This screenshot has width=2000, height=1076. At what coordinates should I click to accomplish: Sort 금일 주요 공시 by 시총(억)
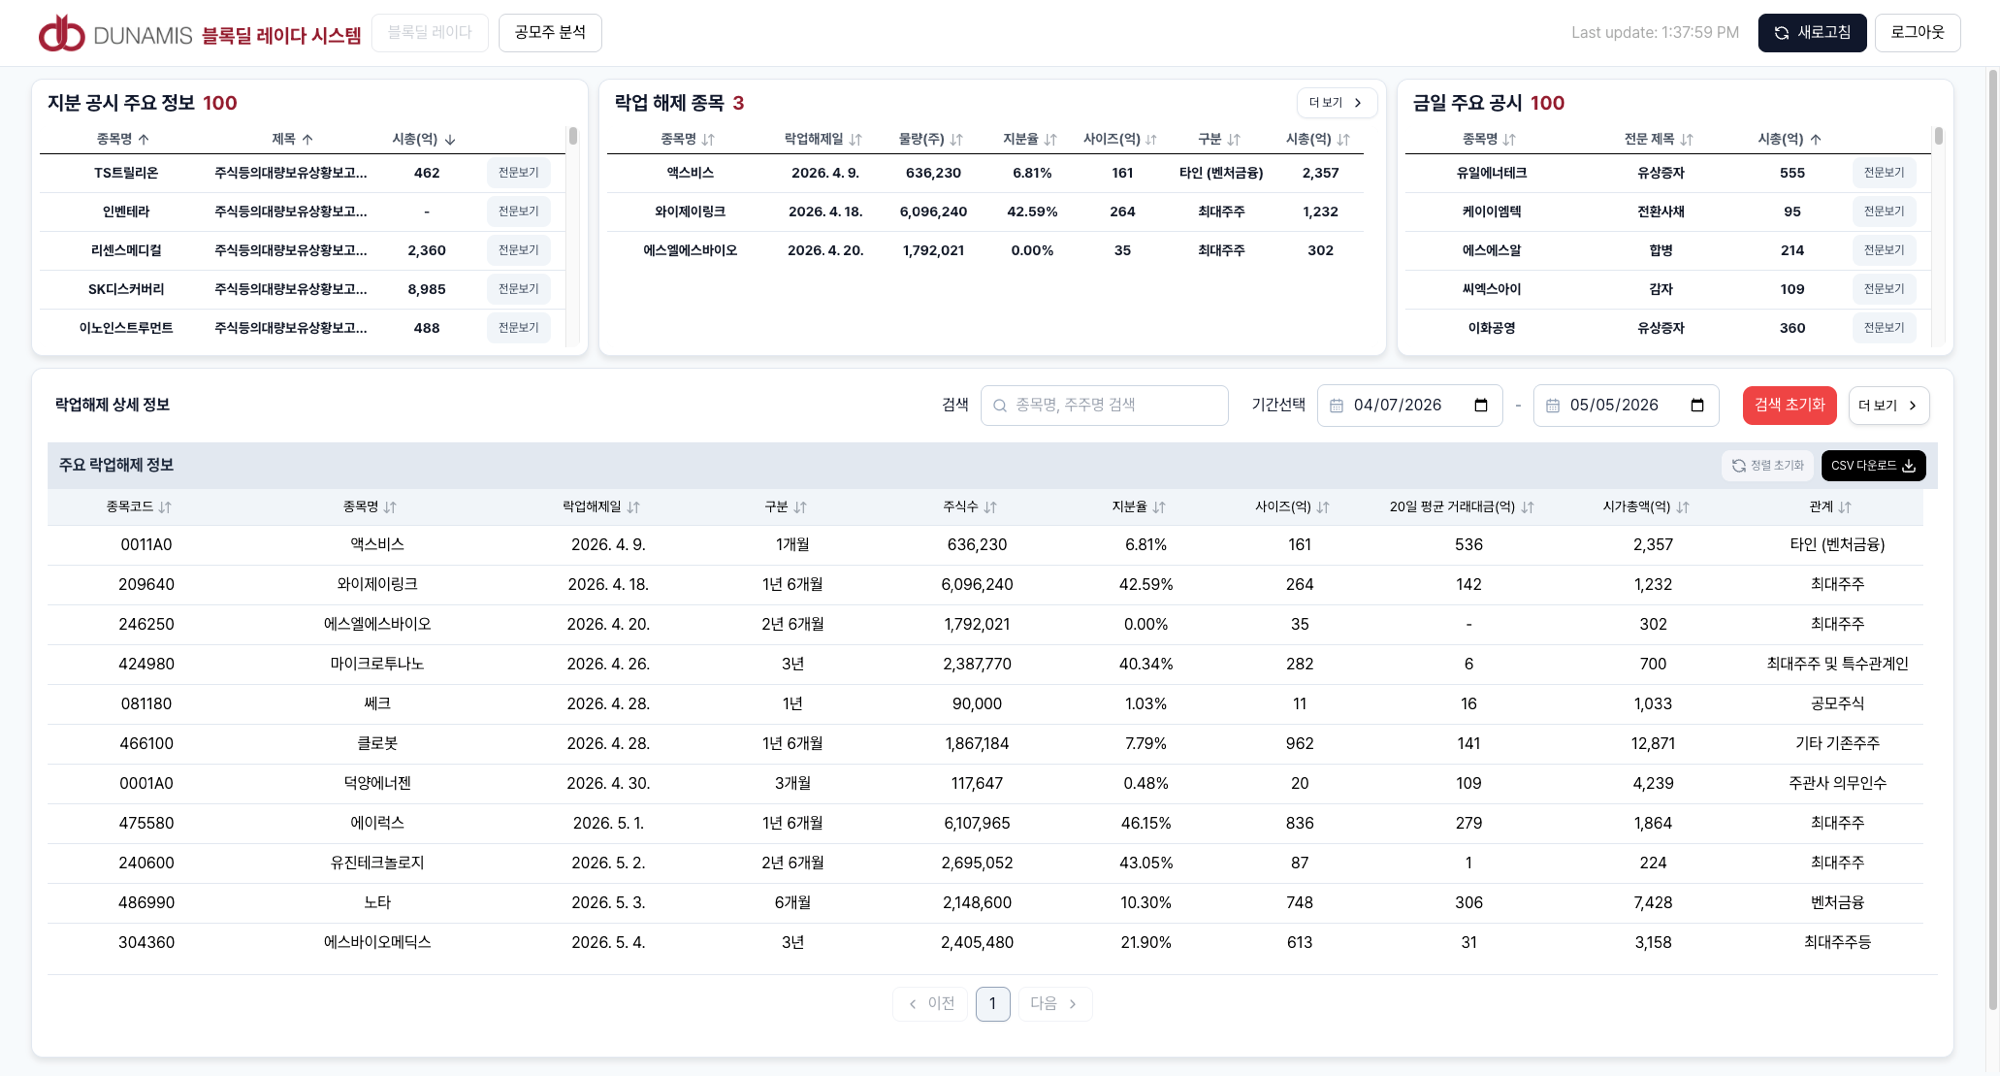[1815, 139]
